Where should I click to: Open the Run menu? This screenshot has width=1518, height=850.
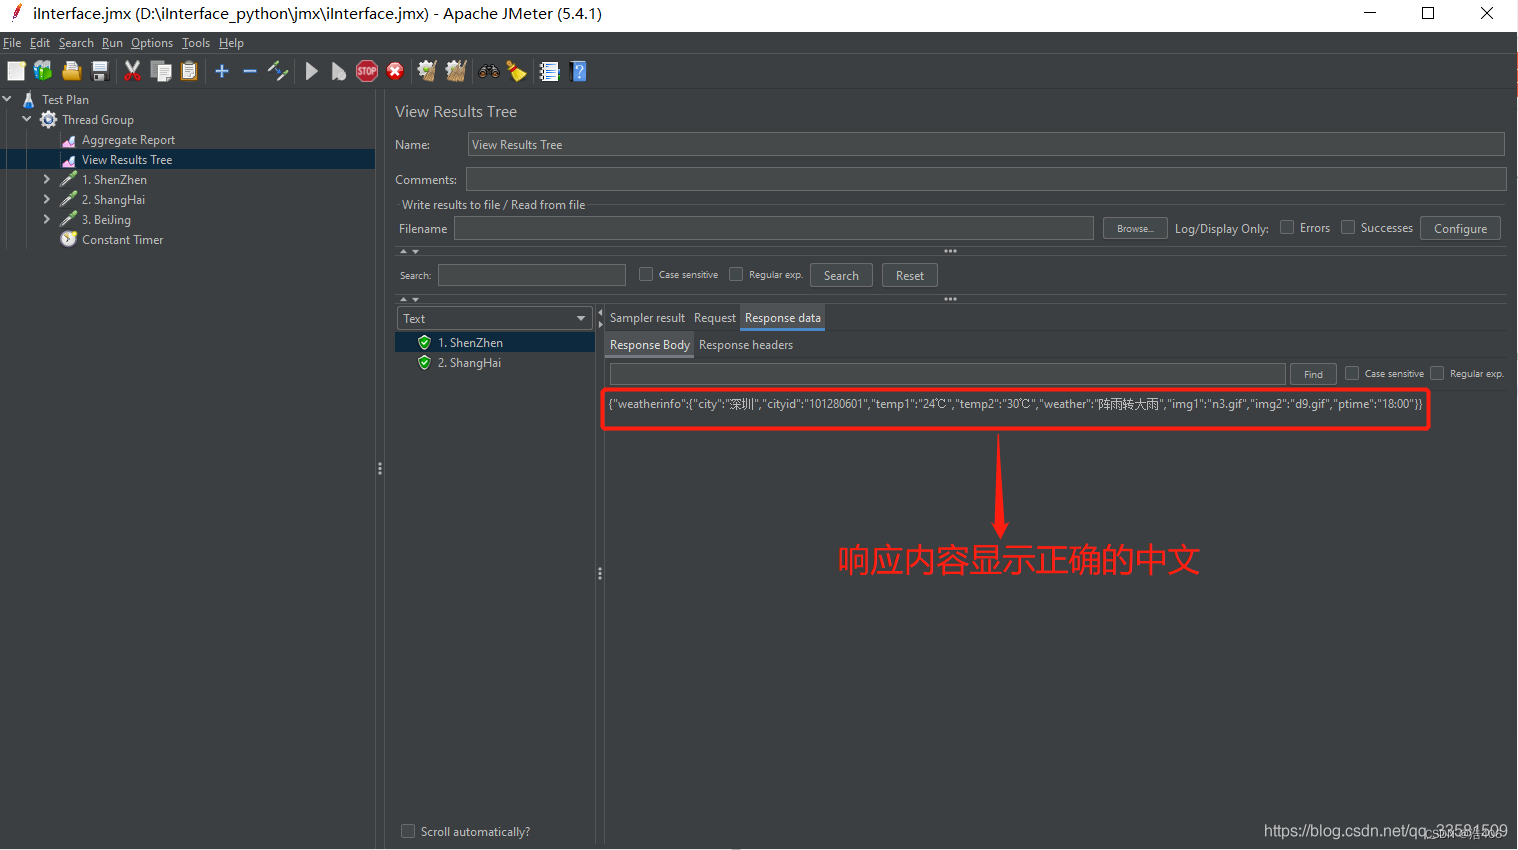tap(112, 43)
